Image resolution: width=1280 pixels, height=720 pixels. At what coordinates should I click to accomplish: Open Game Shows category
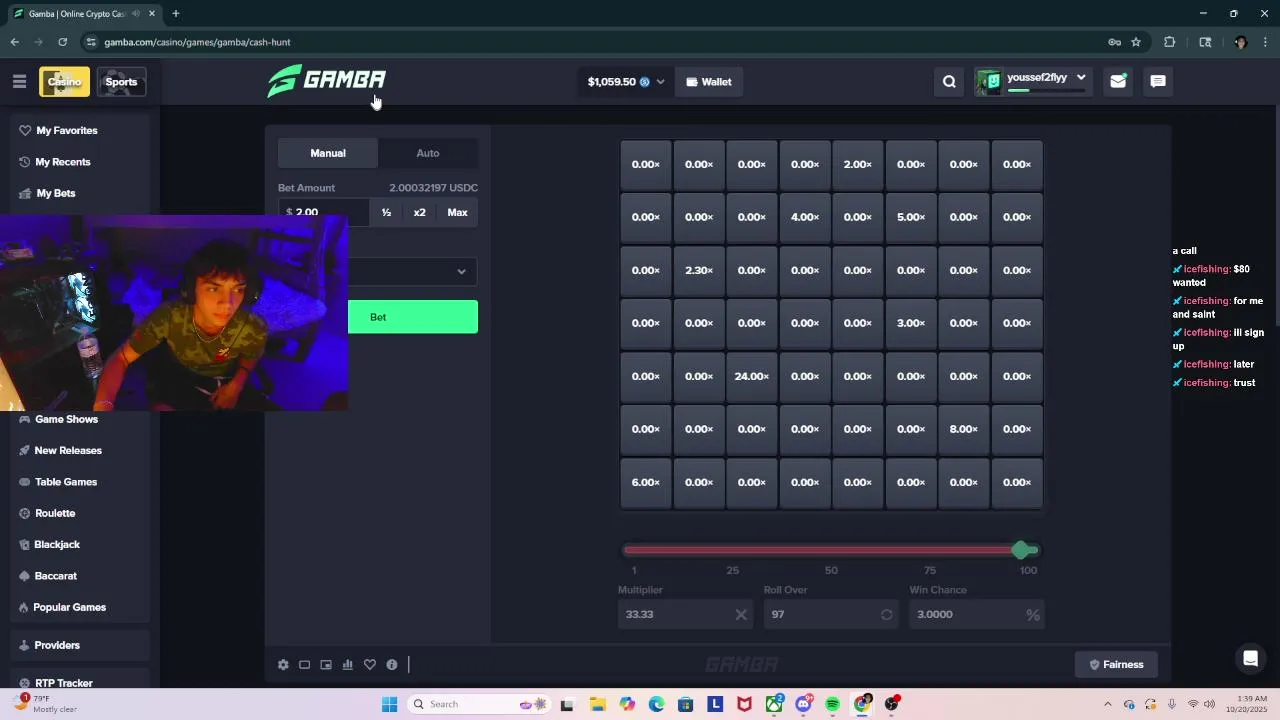78,419
